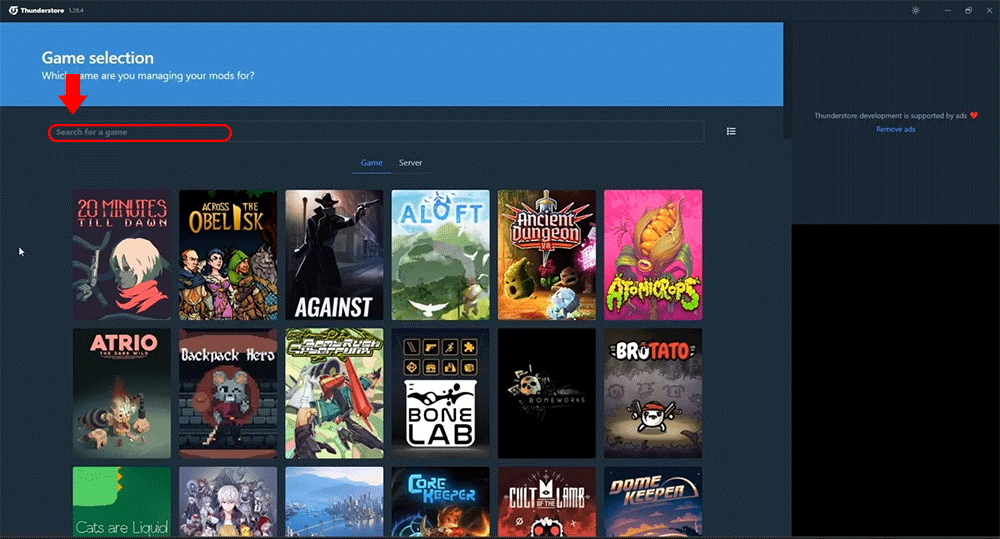Select Atrio The Dark Wild tile
The height and width of the screenshot is (539, 1000).
click(x=122, y=392)
